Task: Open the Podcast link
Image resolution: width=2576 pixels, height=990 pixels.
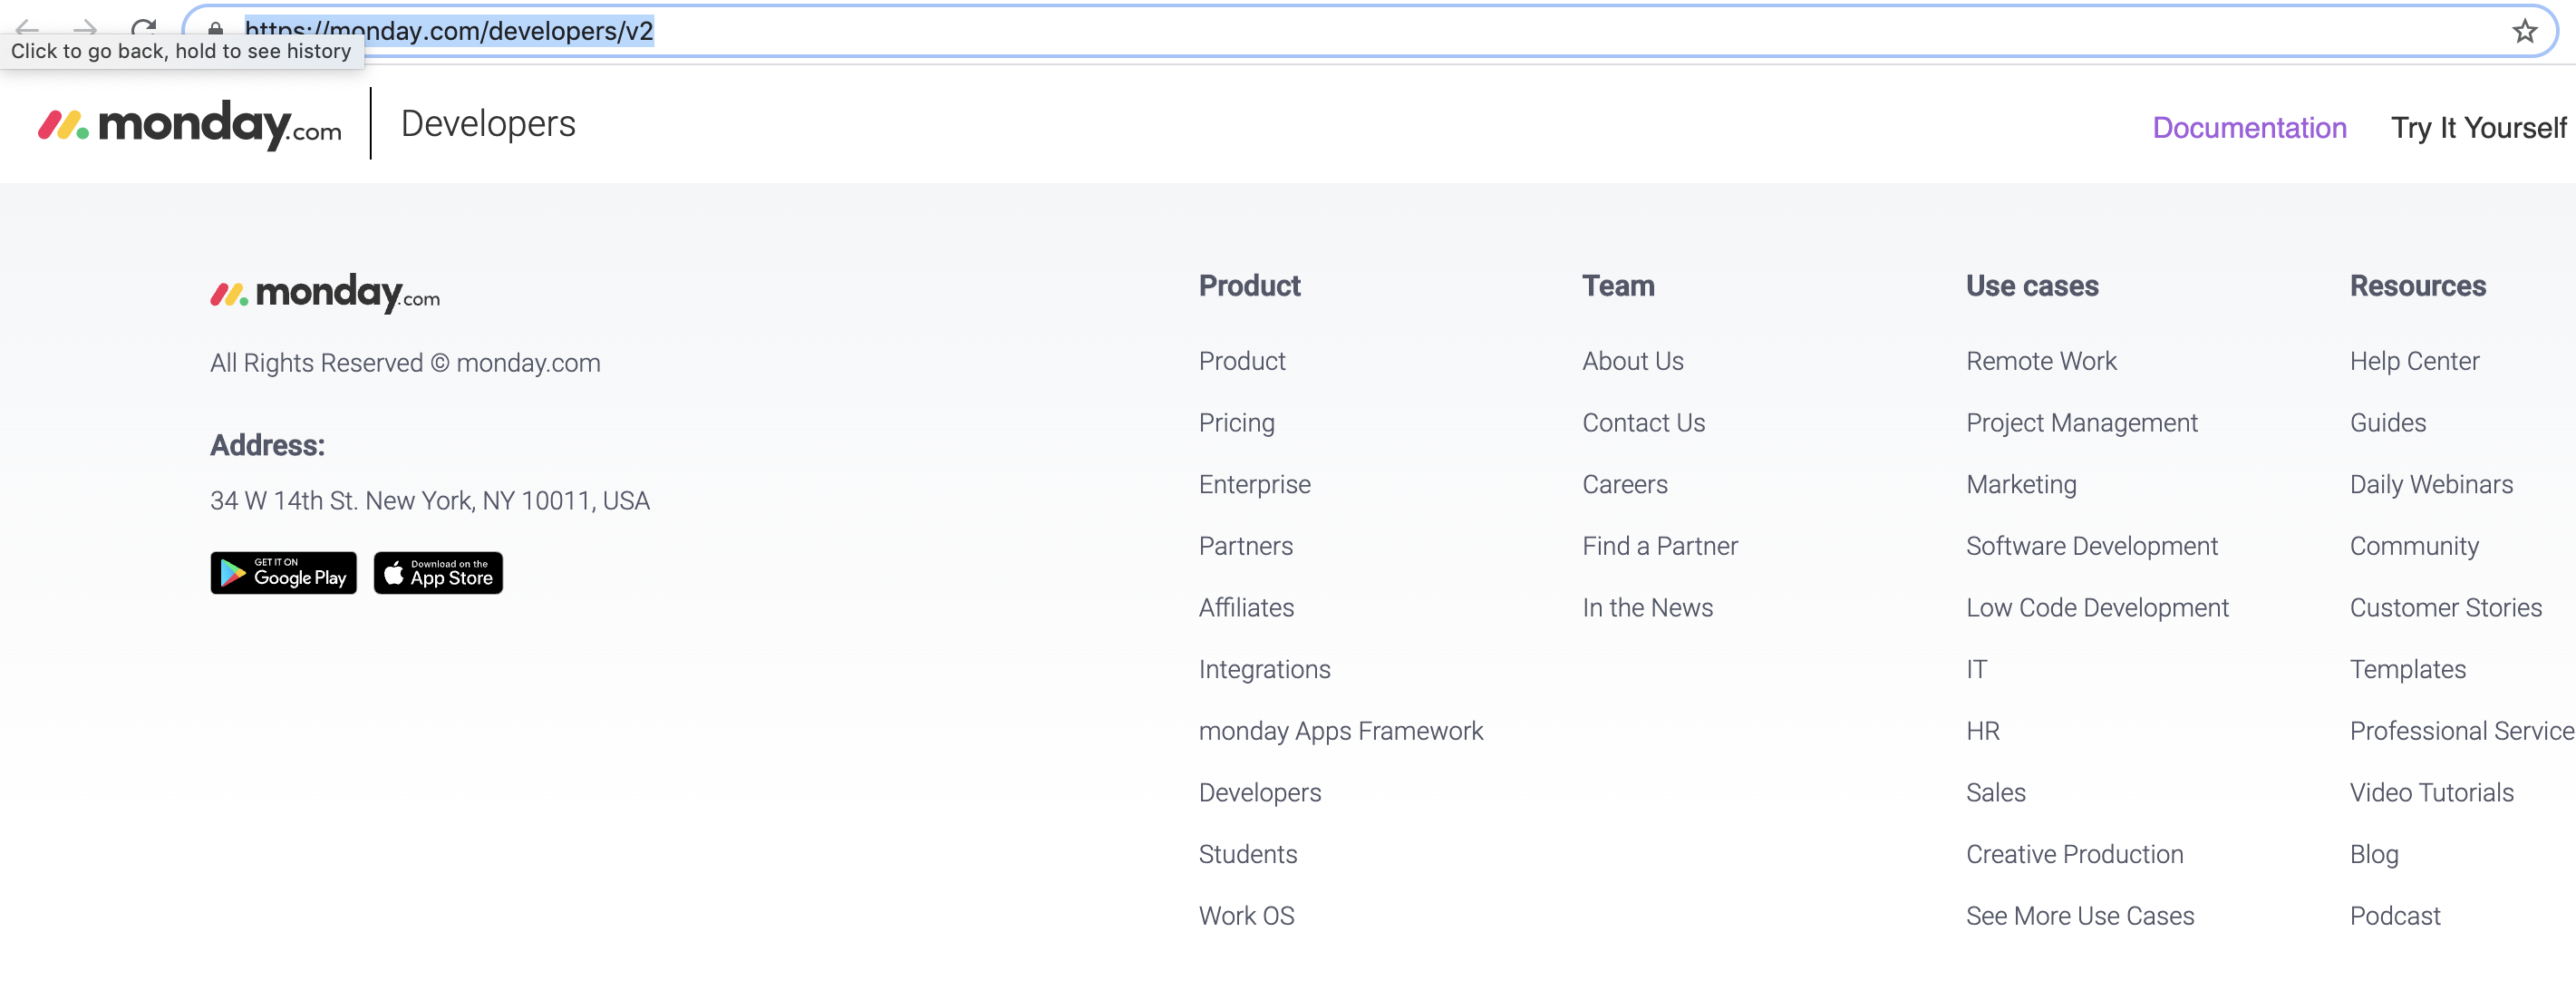Action: pyautogui.click(x=2395, y=916)
